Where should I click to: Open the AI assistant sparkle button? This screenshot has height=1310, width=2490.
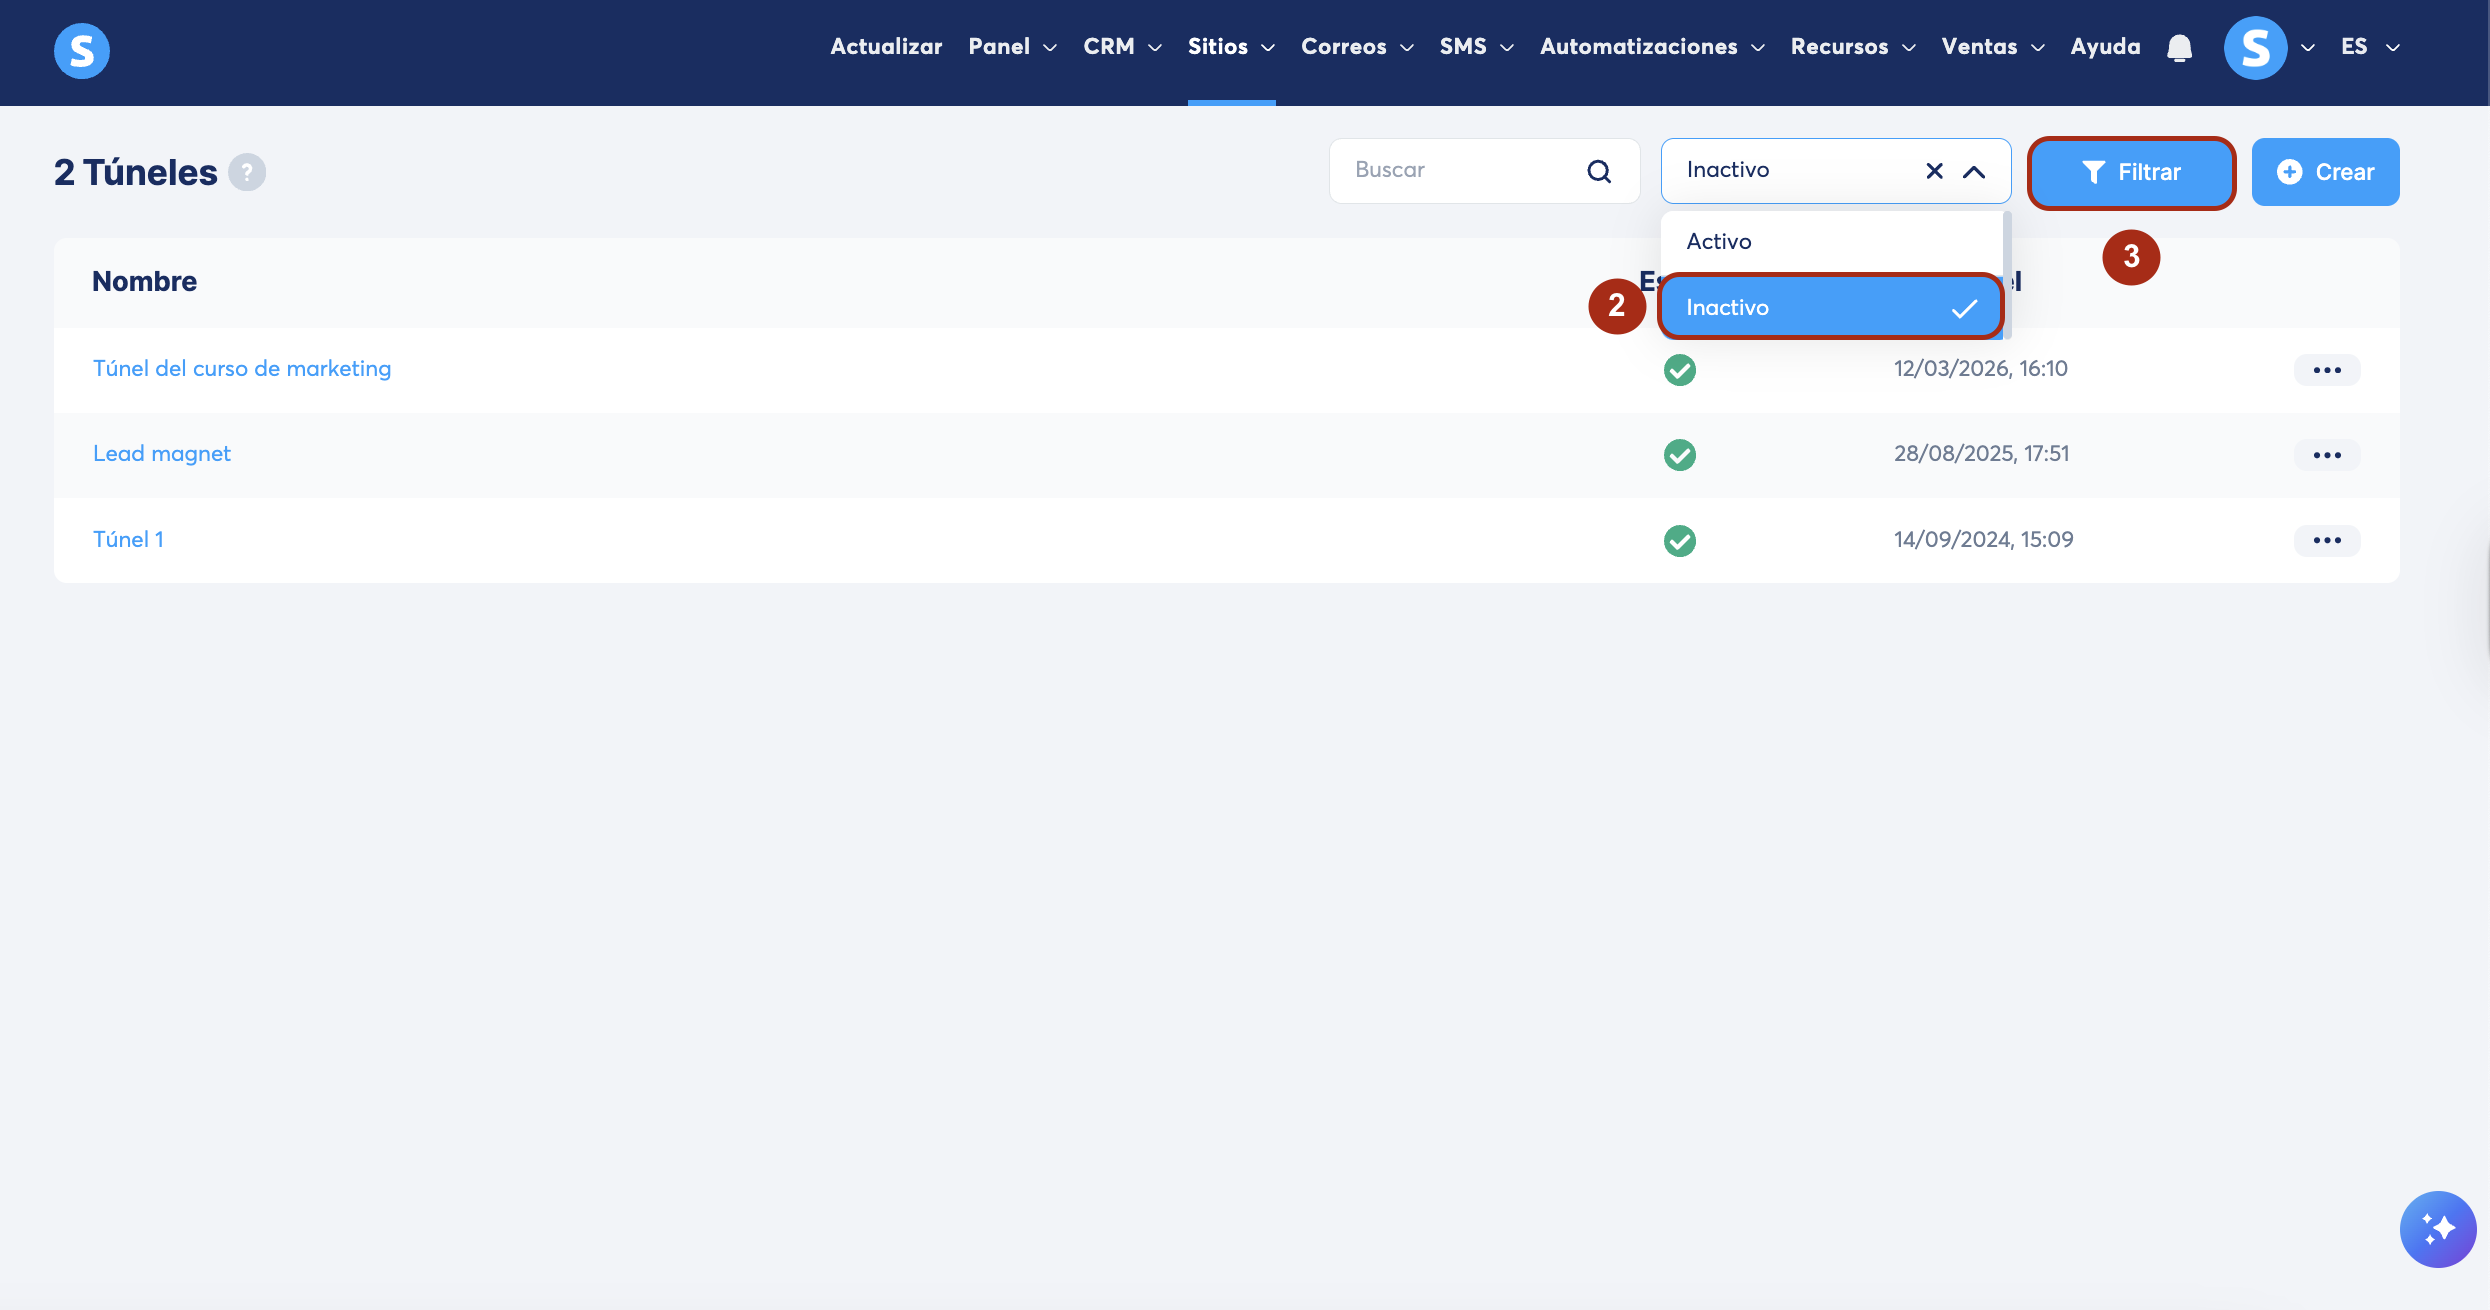[2437, 1228]
